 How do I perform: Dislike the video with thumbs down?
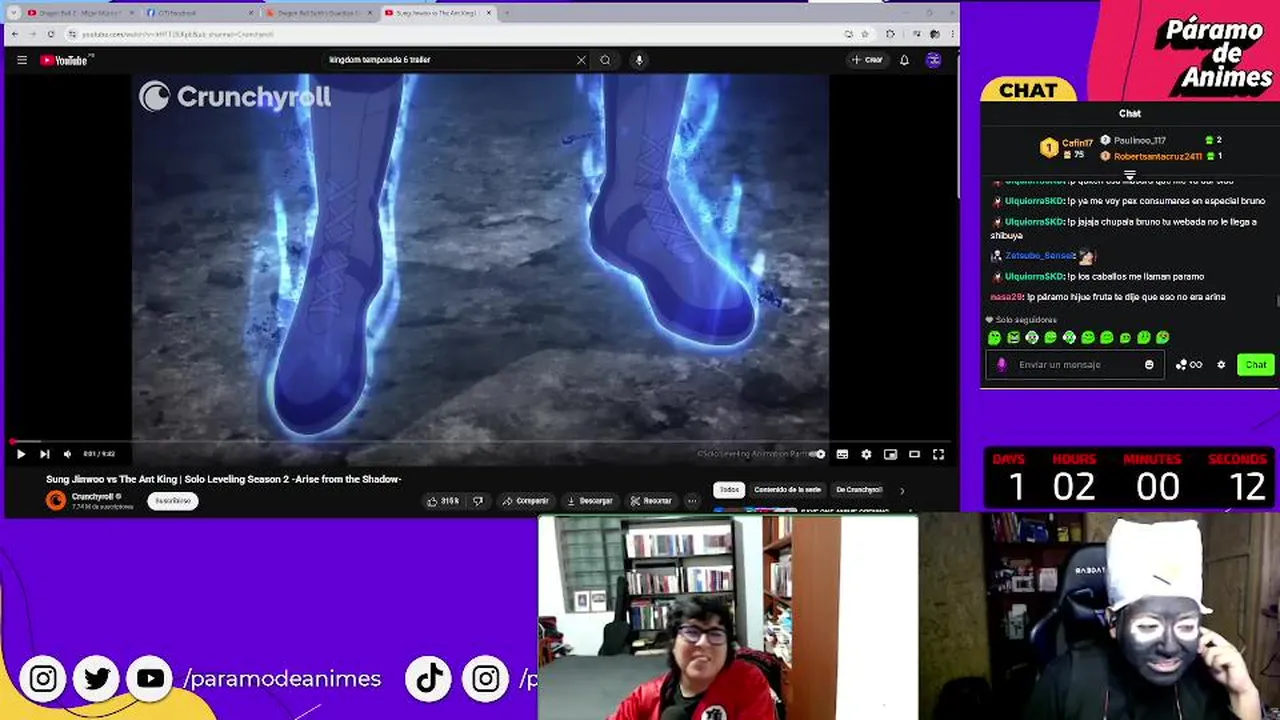pyautogui.click(x=478, y=501)
